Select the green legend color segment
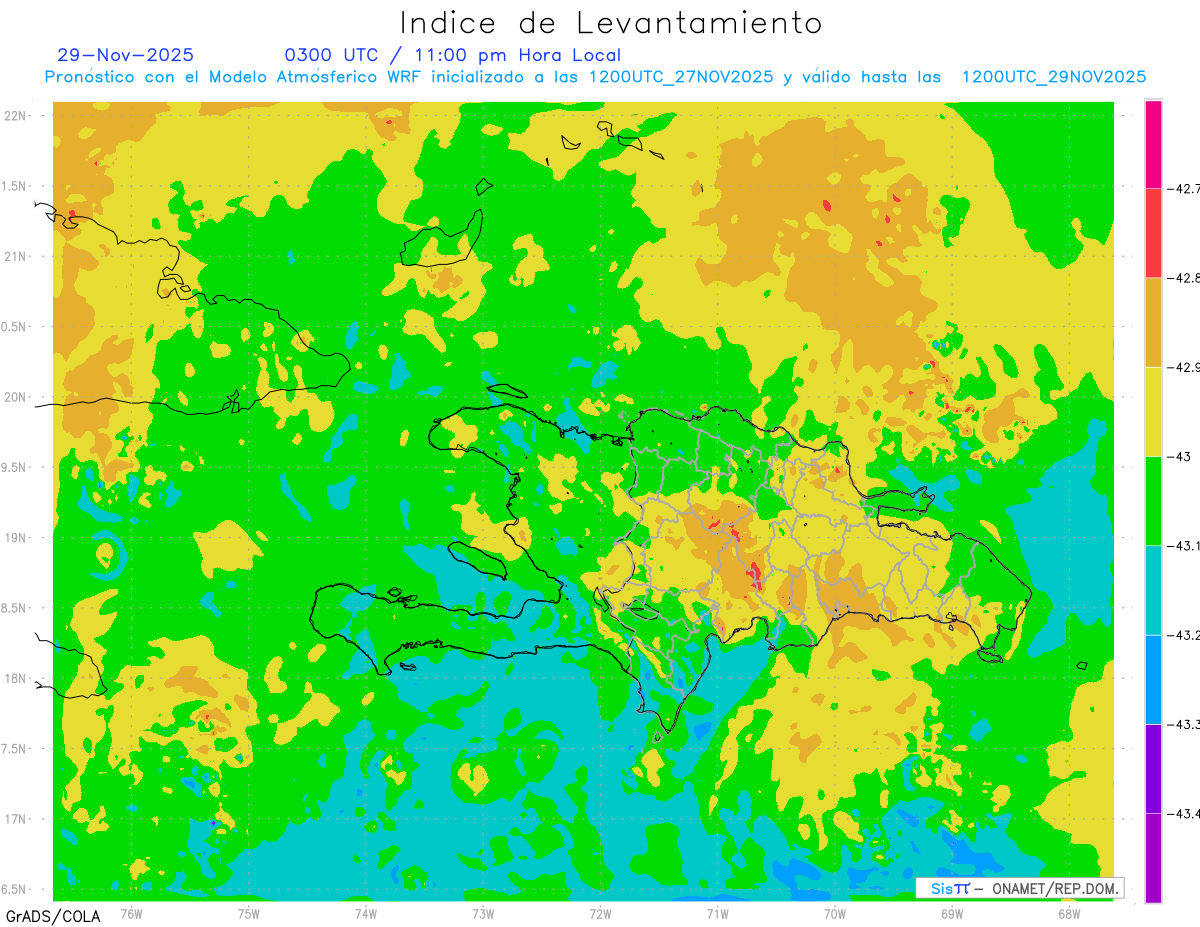This screenshot has height=927, width=1200. tap(1153, 501)
